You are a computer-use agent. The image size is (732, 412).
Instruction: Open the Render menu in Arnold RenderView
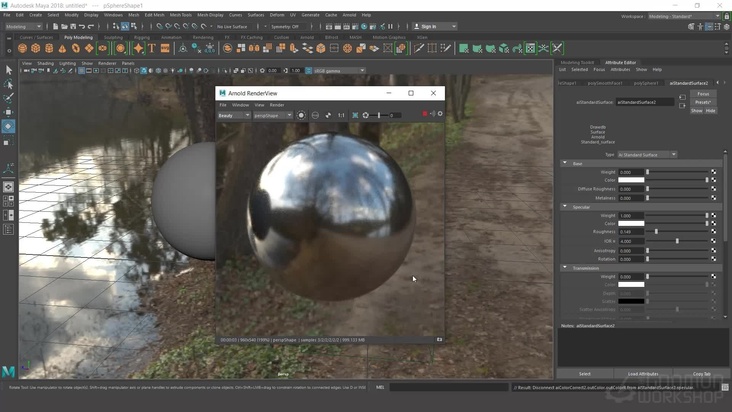coord(277,105)
